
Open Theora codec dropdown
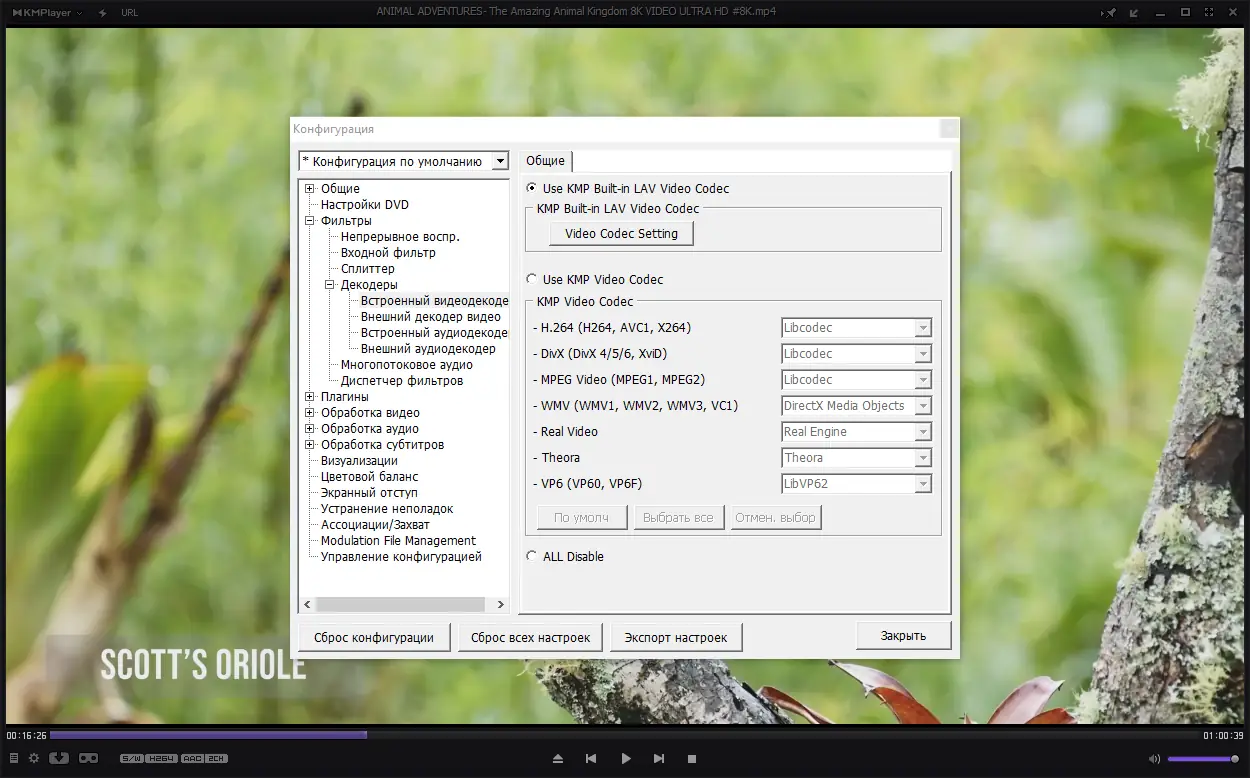pyautogui.click(x=856, y=458)
